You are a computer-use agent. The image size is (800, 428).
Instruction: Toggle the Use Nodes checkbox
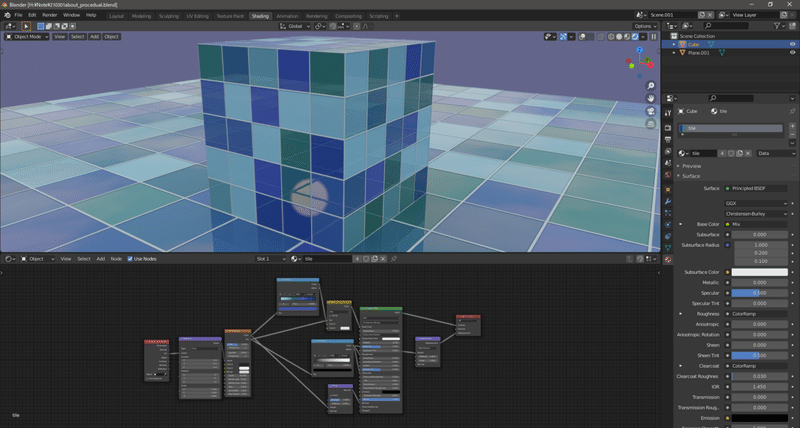(x=129, y=259)
